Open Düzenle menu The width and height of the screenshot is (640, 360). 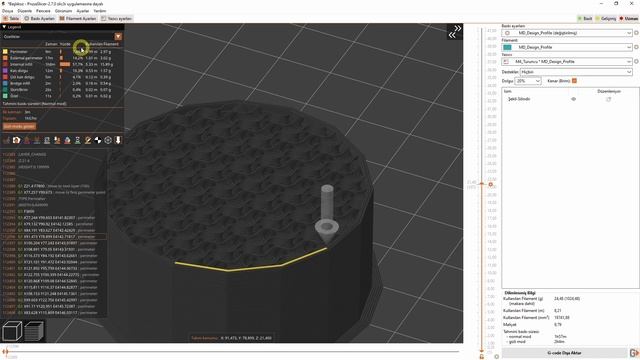(x=25, y=11)
